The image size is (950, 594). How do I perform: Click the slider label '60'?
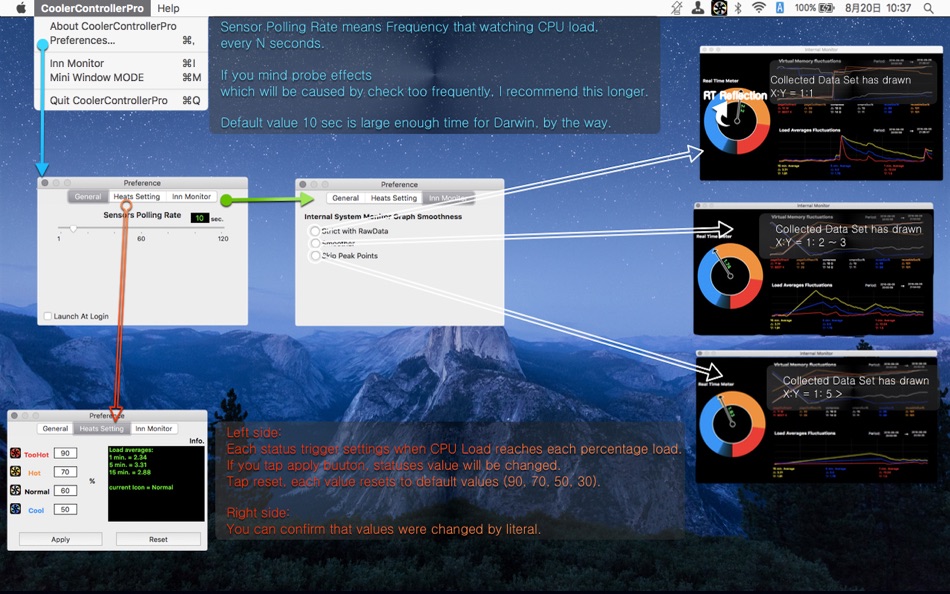click(141, 239)
